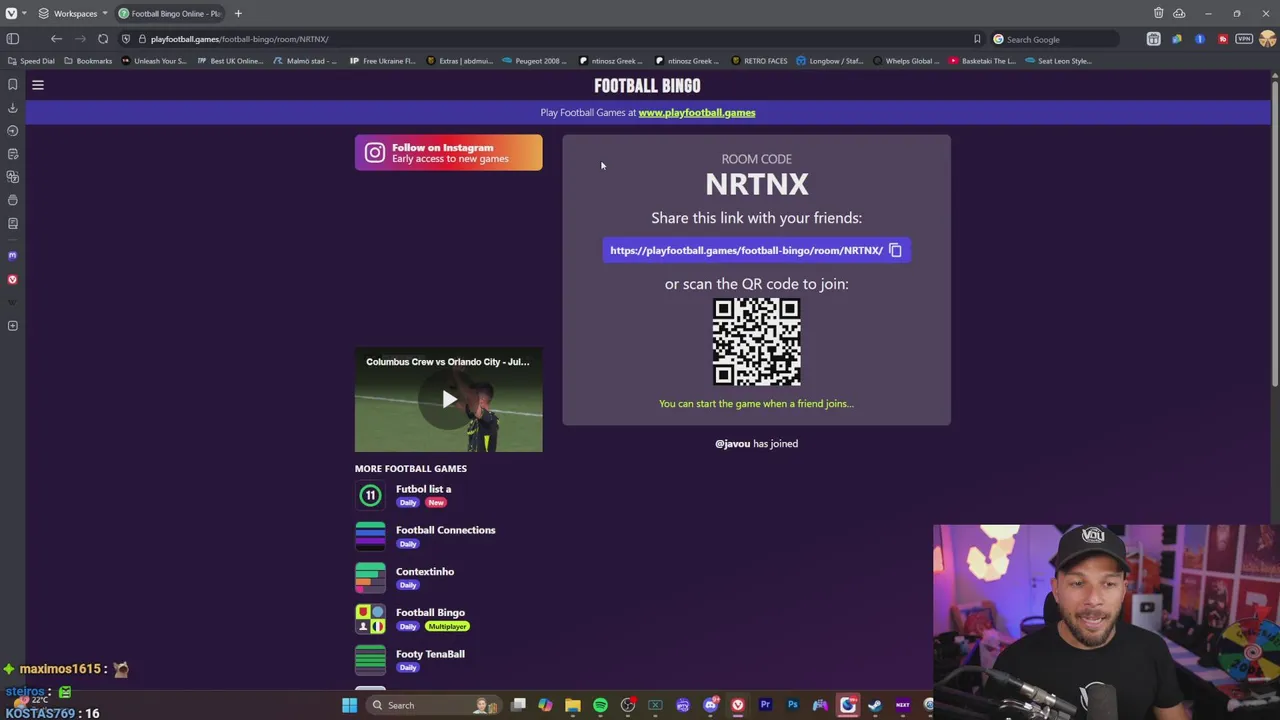Click the QR code image
The image size is (1280, 720).
(756, 342)
